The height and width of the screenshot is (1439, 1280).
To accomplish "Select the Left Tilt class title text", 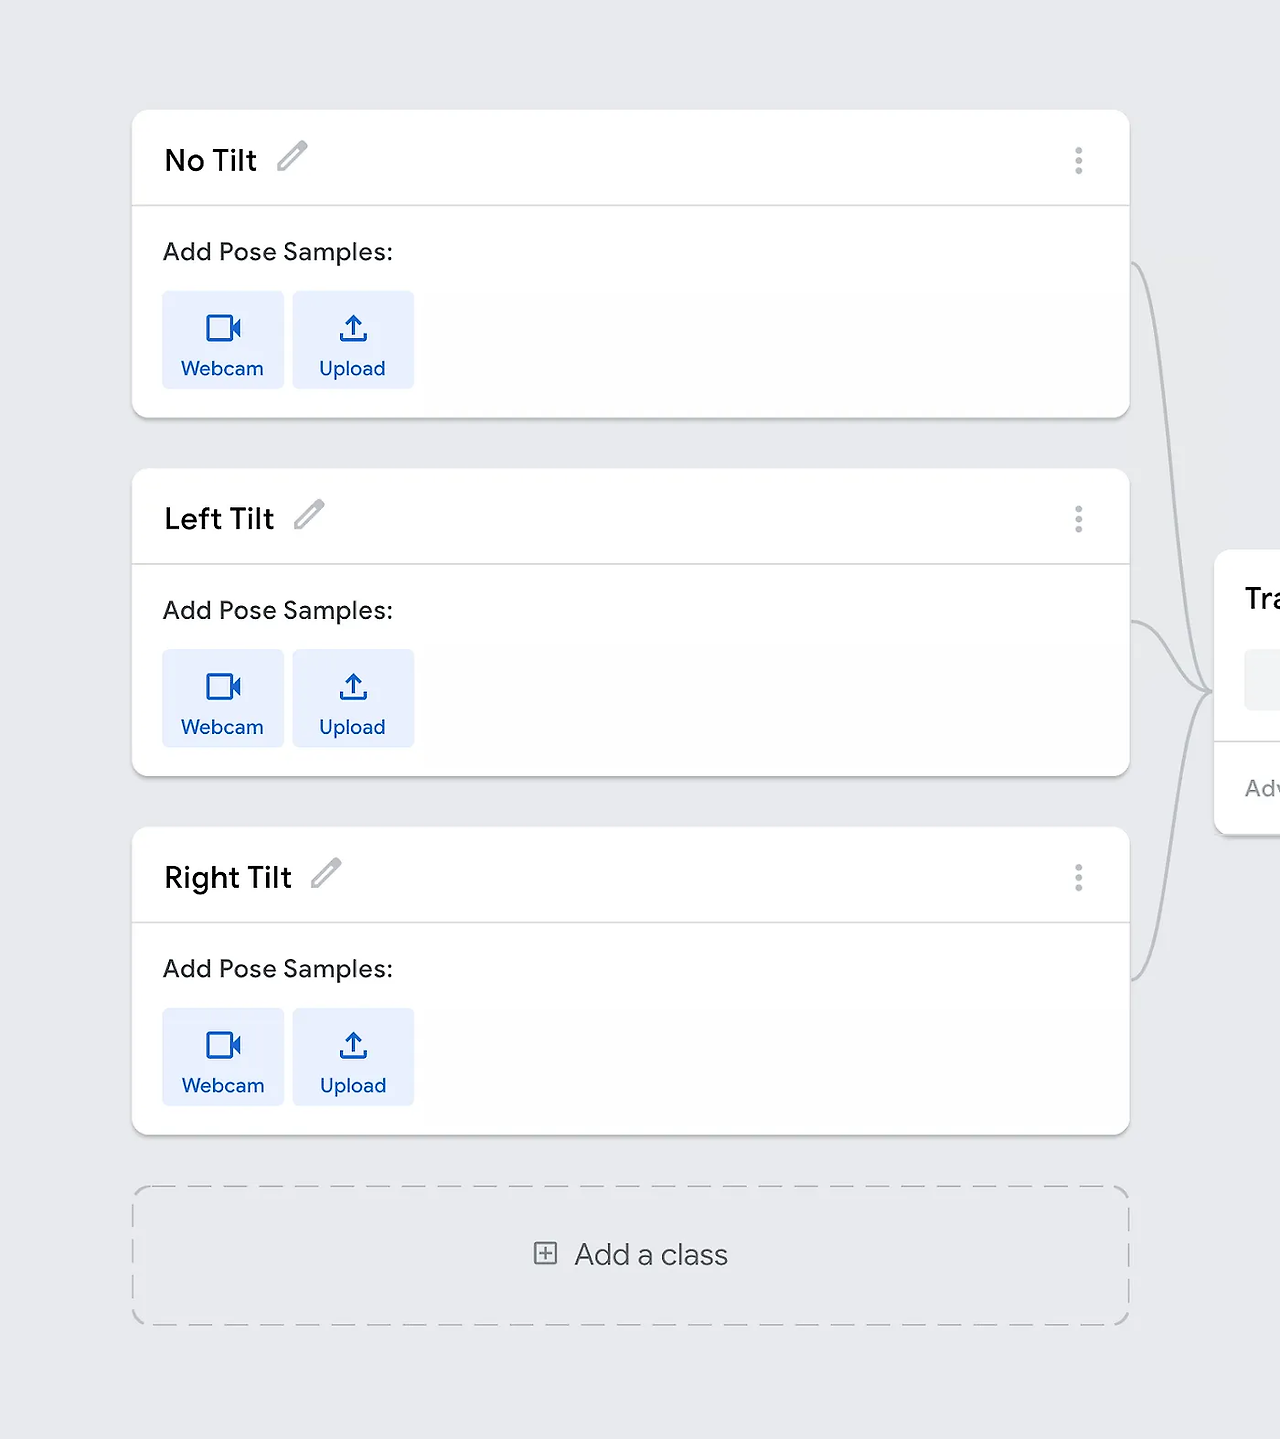I will point(219,519).
